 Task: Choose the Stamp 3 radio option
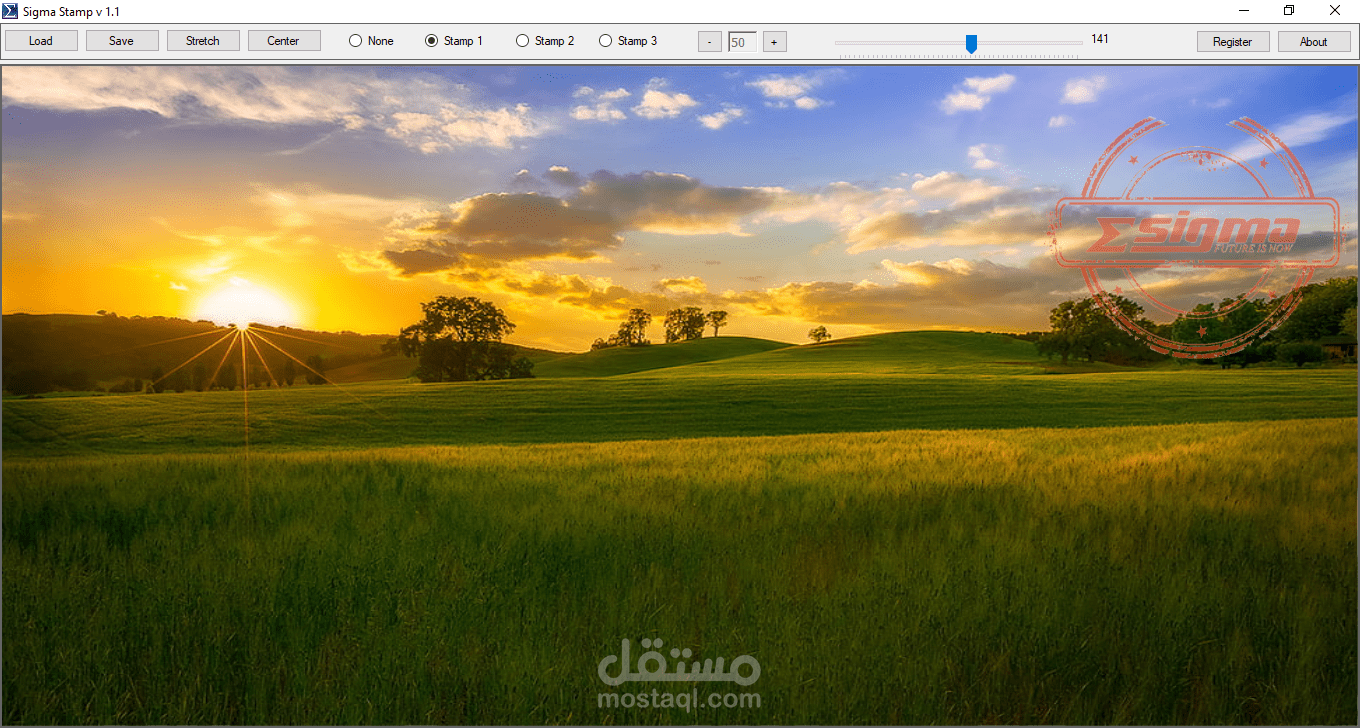(x=628, y=41)
